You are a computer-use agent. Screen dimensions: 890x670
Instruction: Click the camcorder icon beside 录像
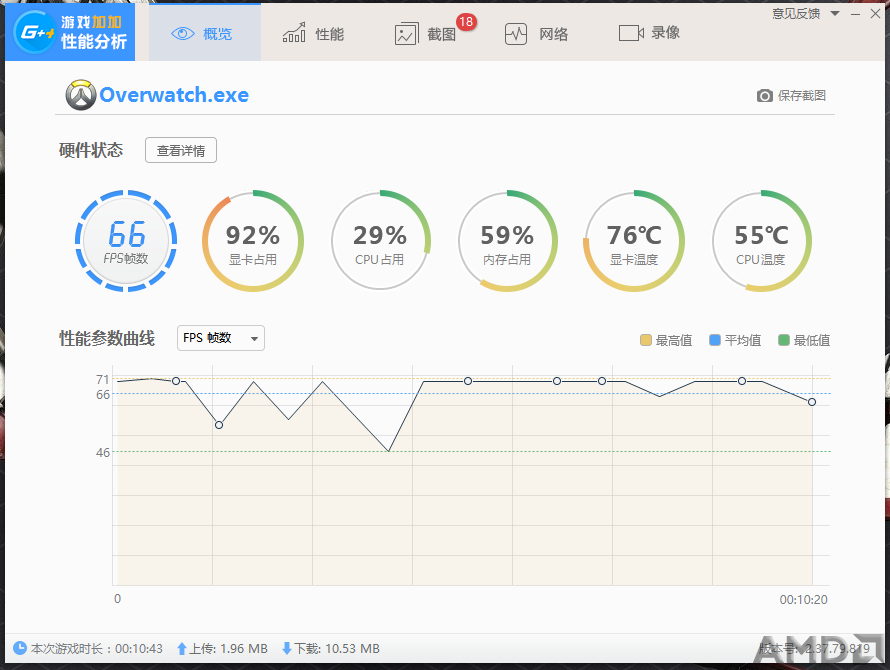click(x=631, y=33)
